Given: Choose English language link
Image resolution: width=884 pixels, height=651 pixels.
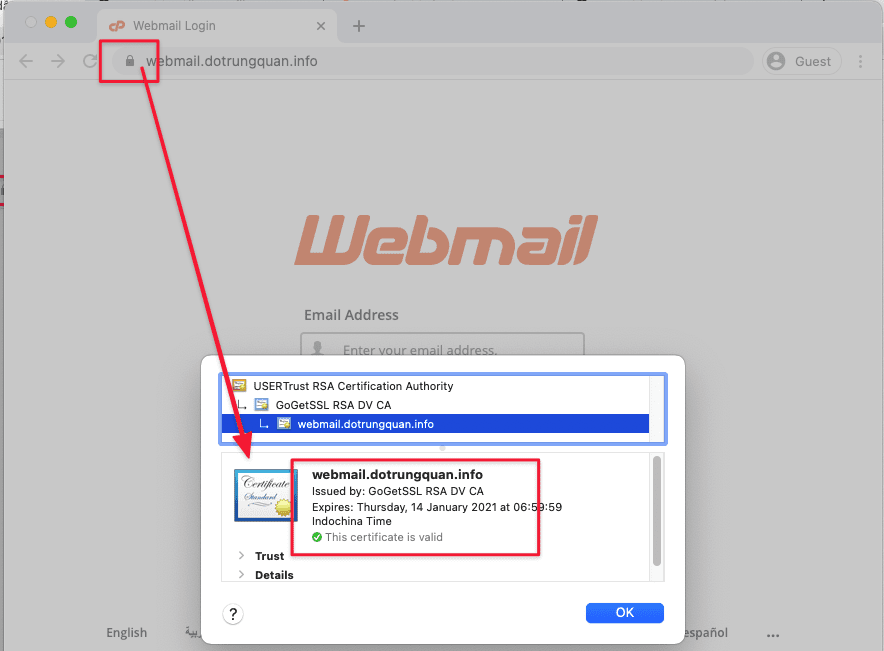Looking at the screenshot, I should click(x=127, y=633).
